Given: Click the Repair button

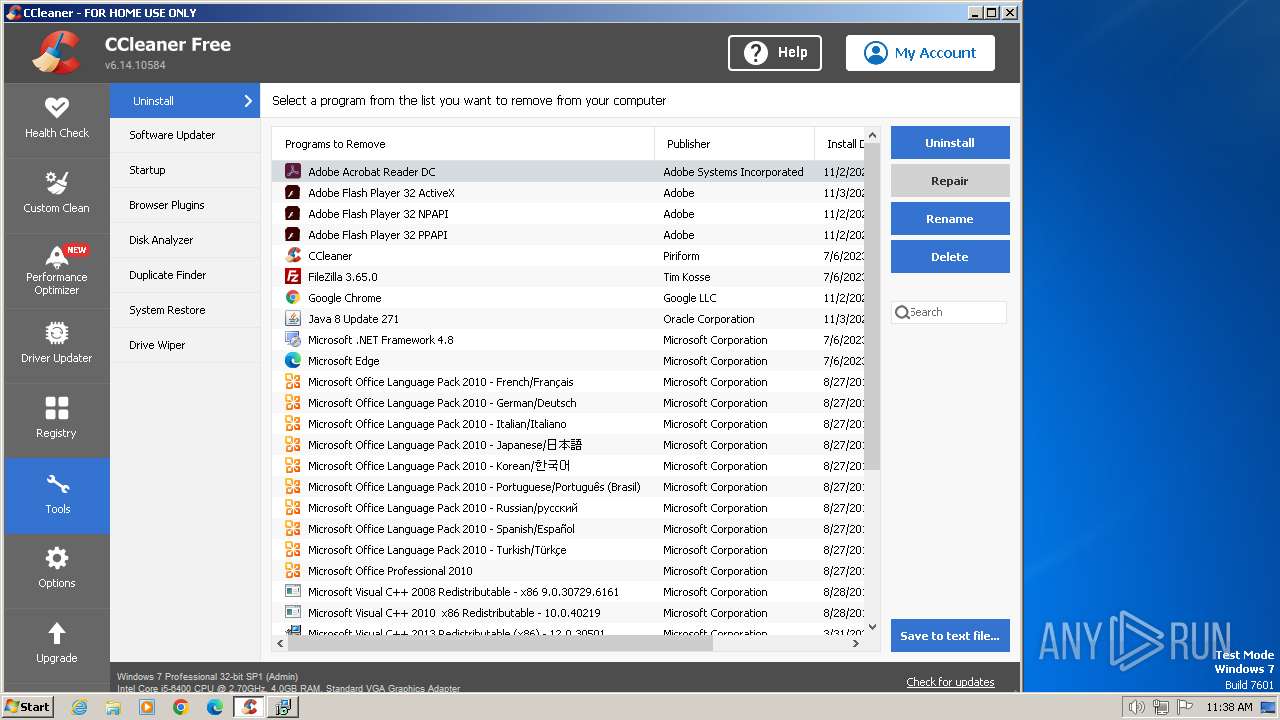Looking at the screenshot, I should pyautogui.click(x=950, y=181).
